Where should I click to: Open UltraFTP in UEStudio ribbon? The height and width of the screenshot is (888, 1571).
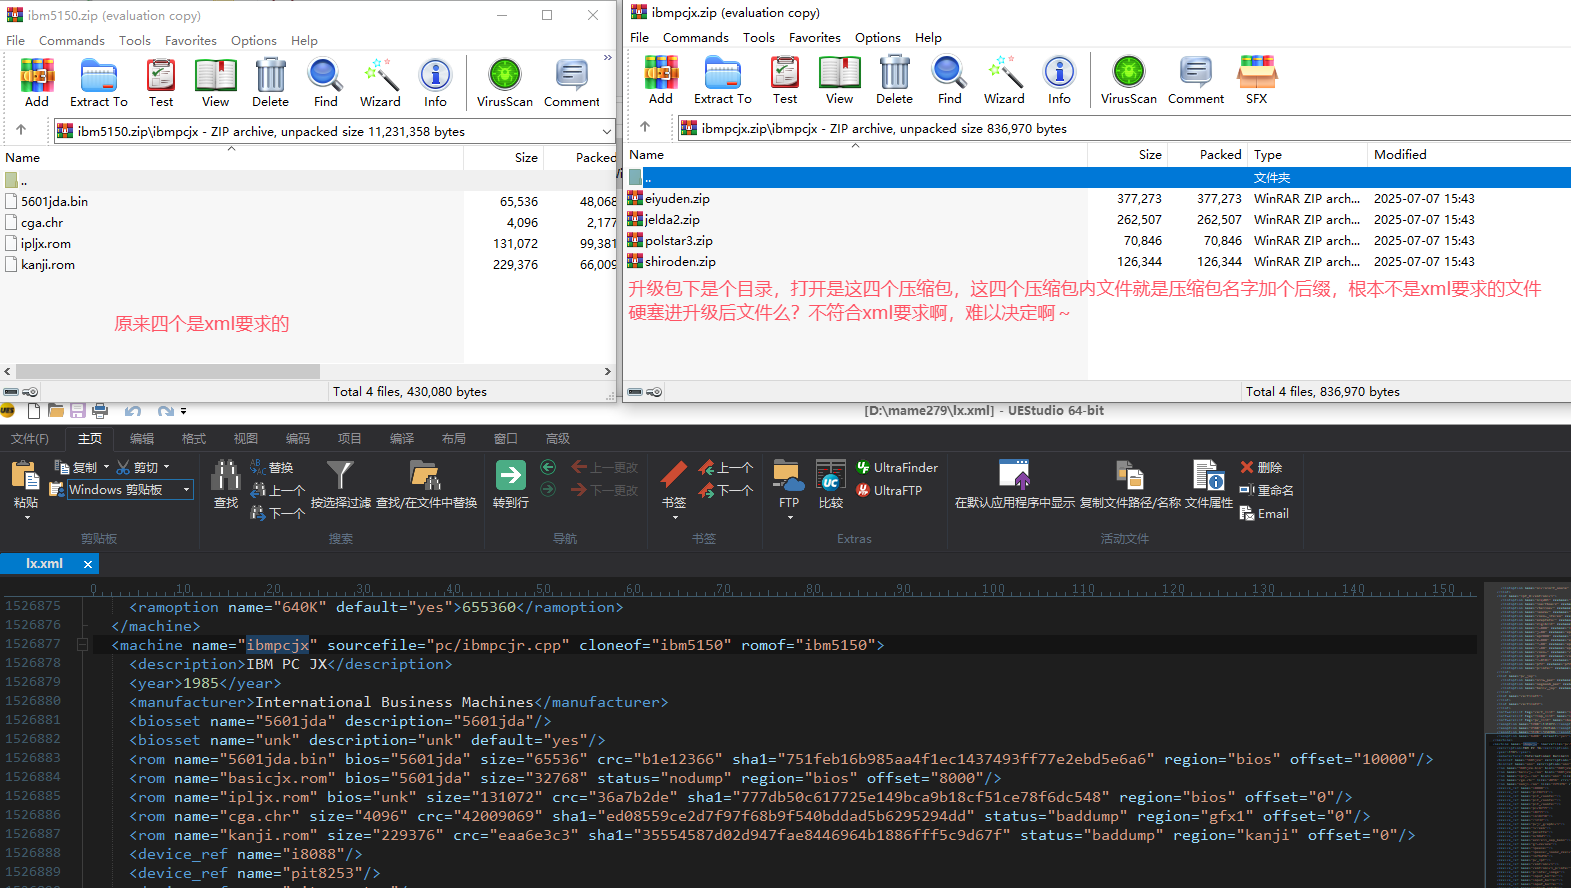889,490
